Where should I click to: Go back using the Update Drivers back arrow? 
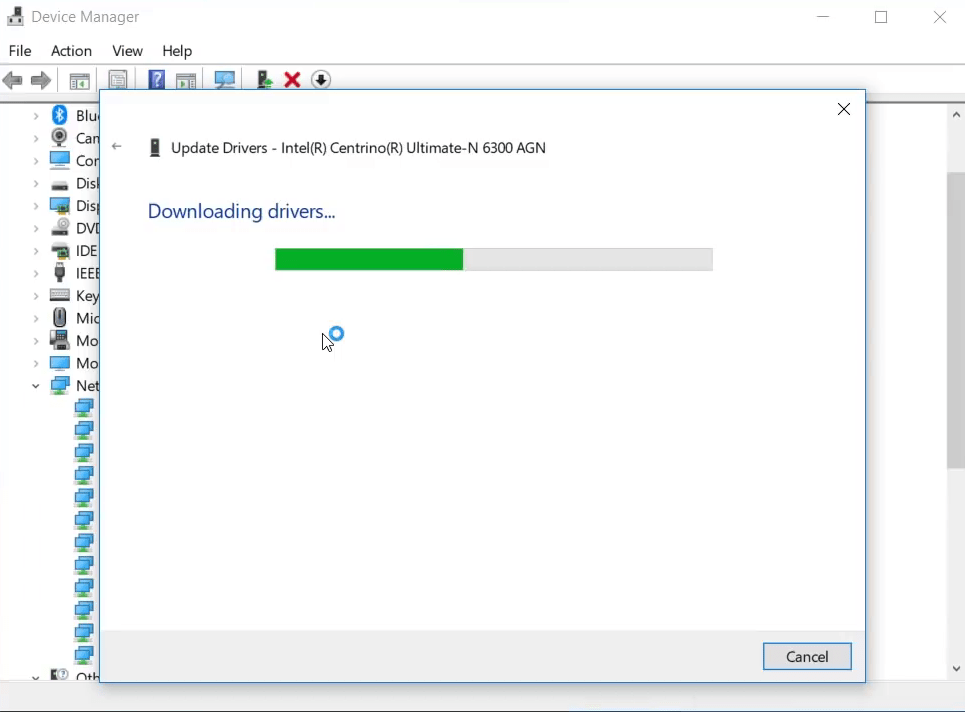click(x=116, y=146)
